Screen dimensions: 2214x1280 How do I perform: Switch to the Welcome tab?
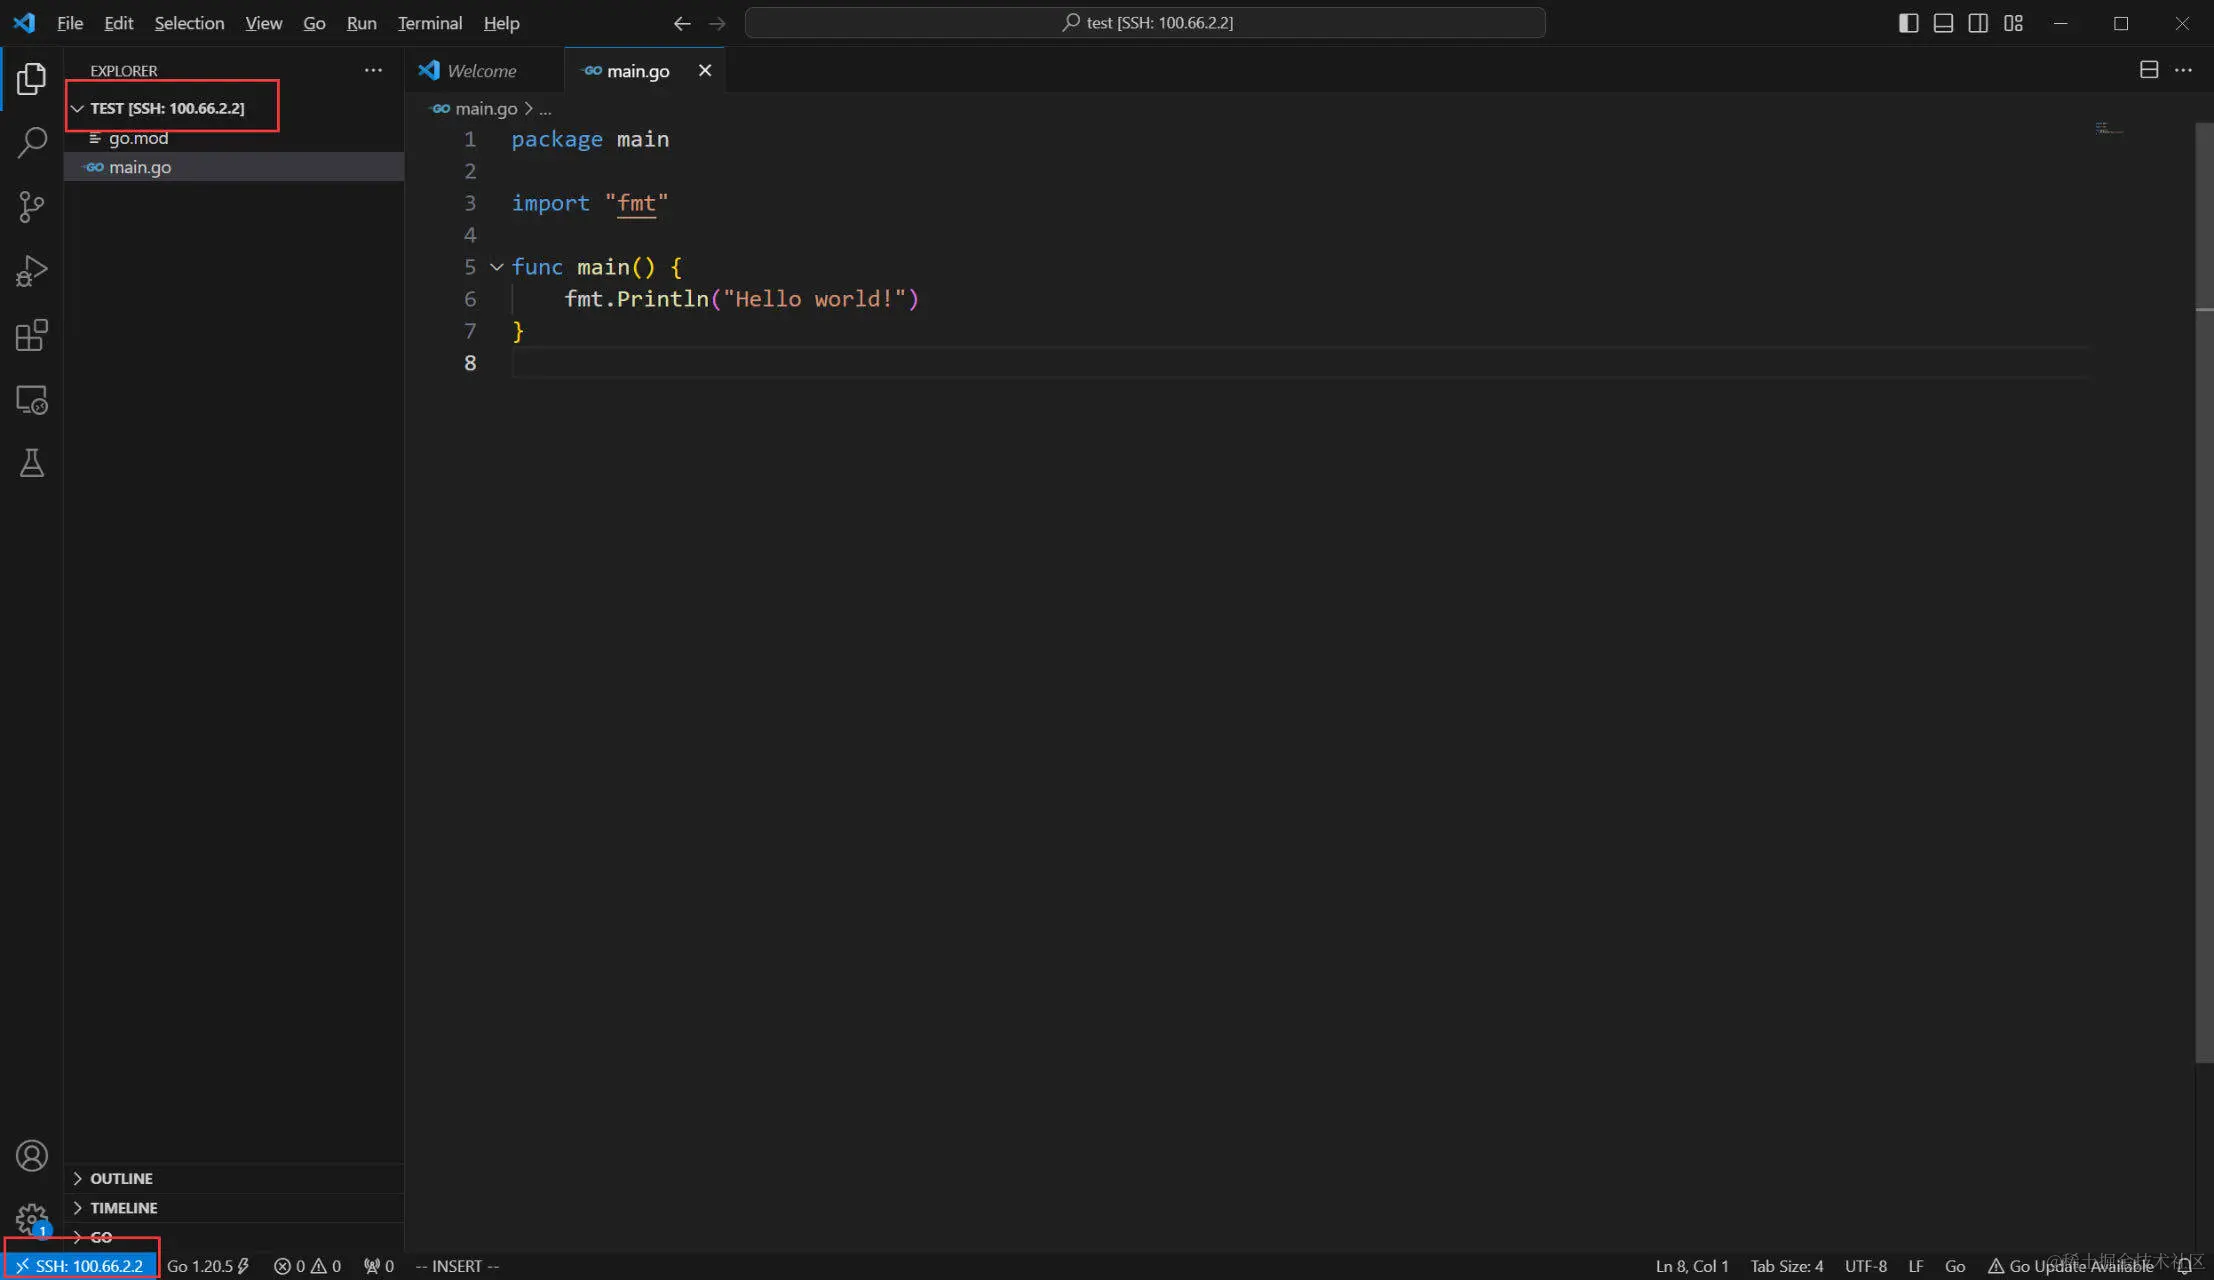tap(481, 71)
